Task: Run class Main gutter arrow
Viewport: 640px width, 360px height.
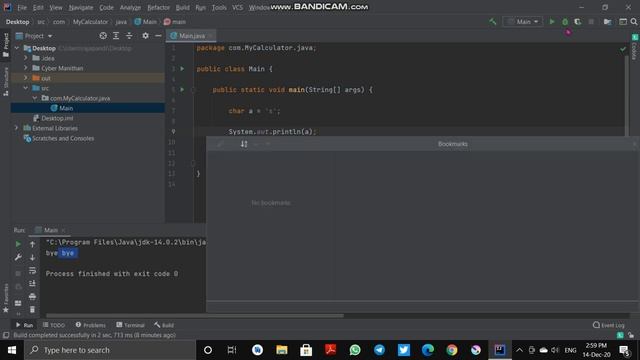Action: pos(182,69)
